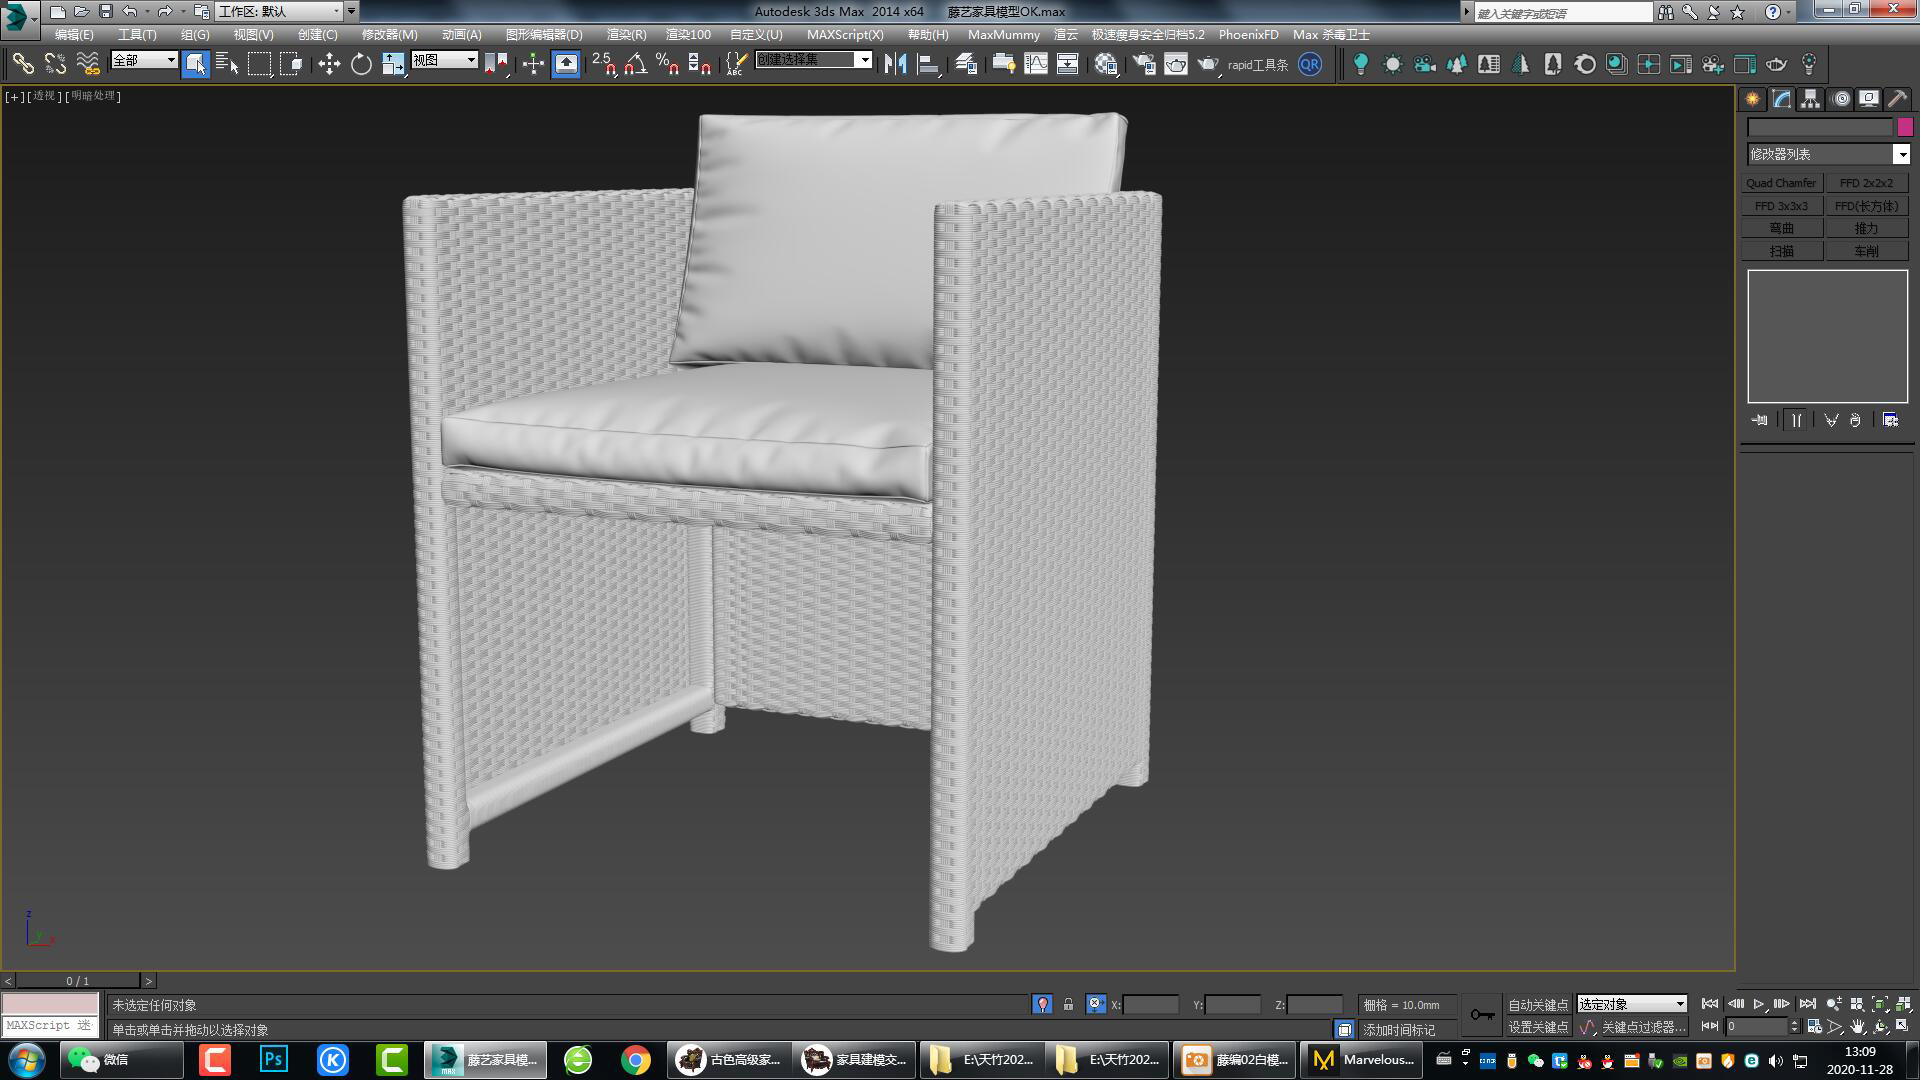The image size is (1920, 1080).
Task: Switch to the Create command panel tab
Action: [1752, 98]
